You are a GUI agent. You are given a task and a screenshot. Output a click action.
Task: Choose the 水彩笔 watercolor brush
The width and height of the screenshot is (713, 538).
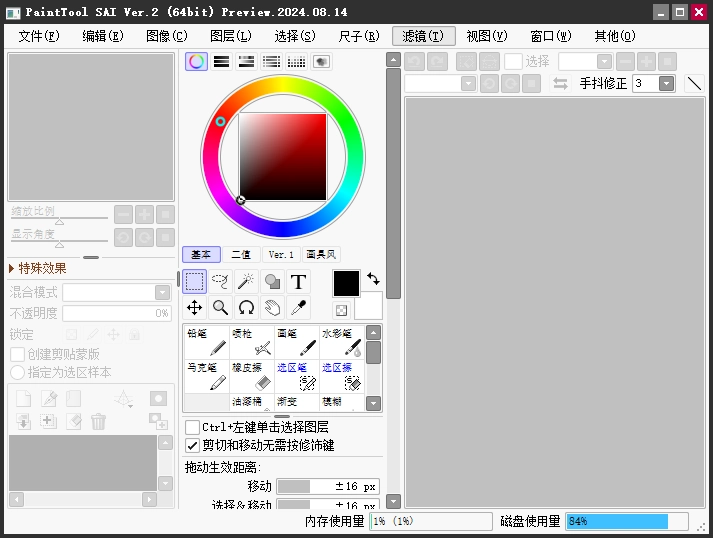click(342, 342)
